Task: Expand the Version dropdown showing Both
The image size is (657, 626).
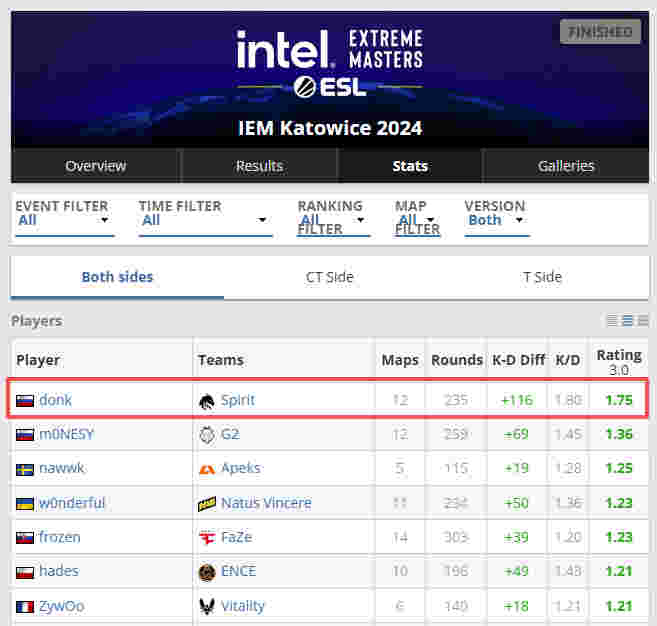Action: point(496,220)
